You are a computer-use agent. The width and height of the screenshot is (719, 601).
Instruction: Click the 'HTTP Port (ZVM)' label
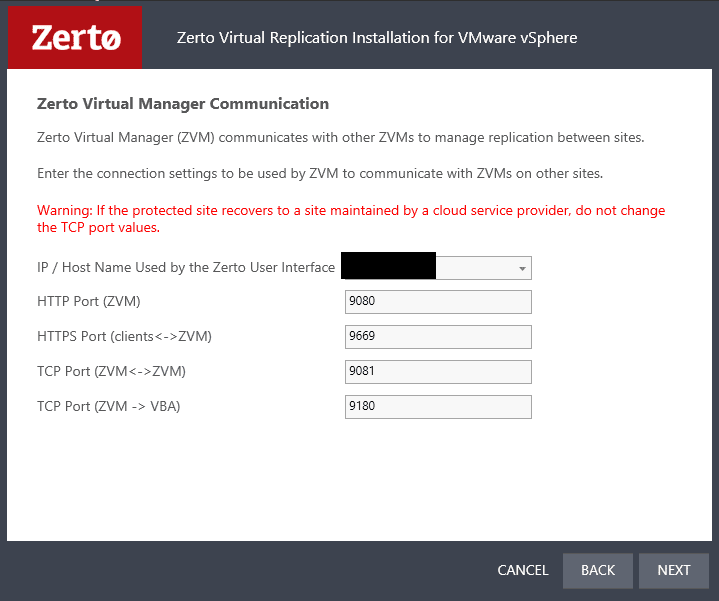pyautogui.click(x=88, y=301)
